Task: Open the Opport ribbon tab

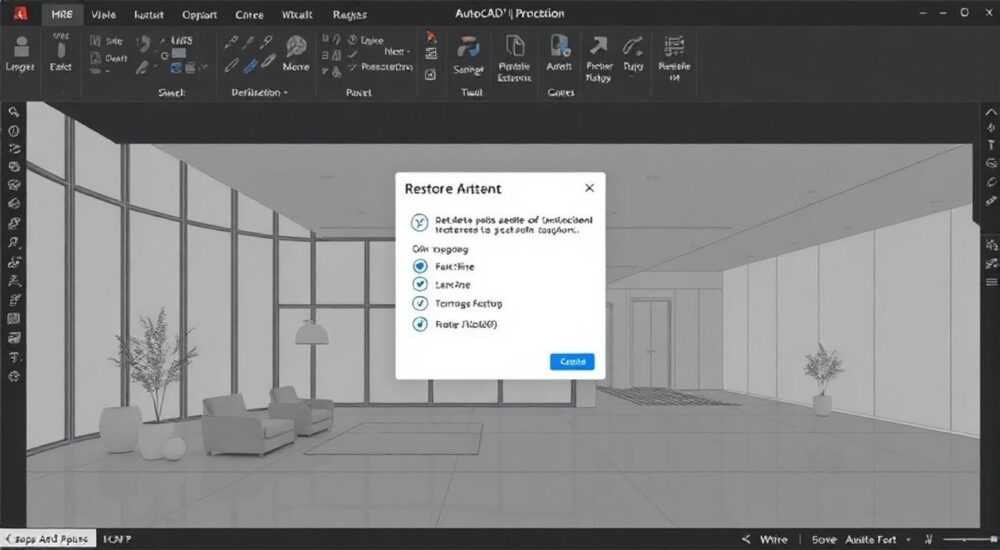Action: [x=199, y=15]
